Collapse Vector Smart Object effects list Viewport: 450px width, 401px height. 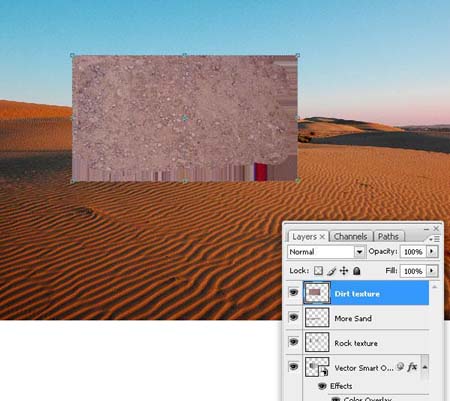425,367
